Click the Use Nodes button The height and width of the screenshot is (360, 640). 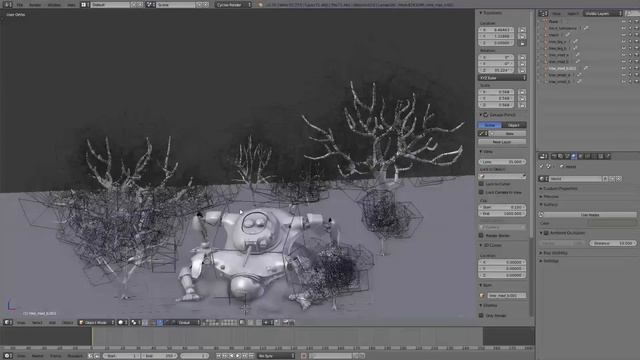coord(590,214)
